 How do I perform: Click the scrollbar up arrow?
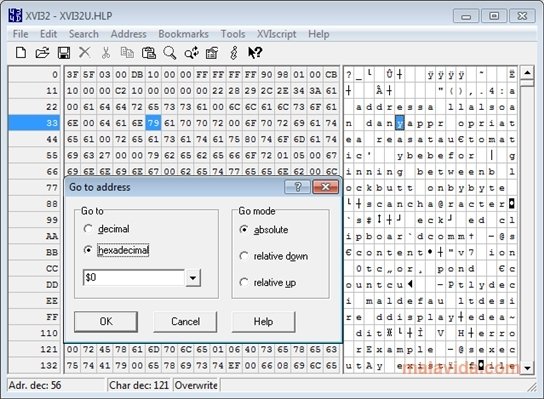(x=527, y=73)
